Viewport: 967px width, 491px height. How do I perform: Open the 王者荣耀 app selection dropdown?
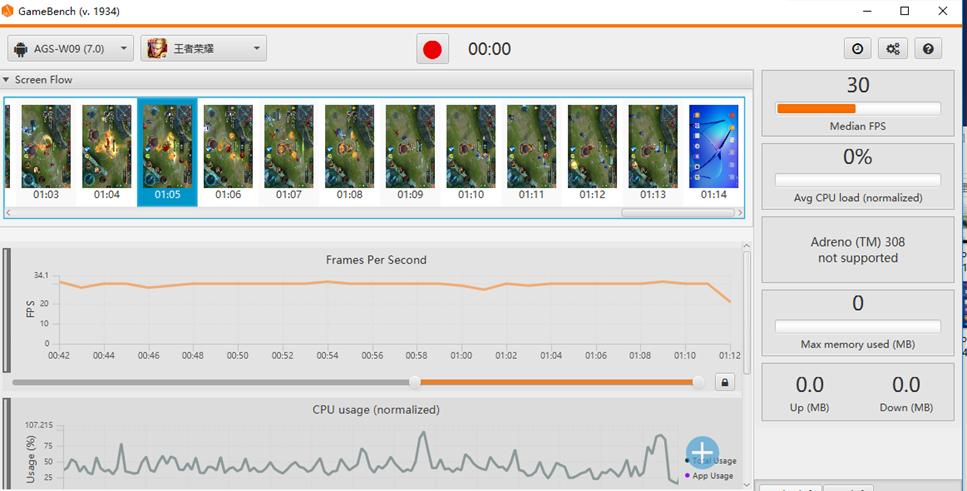pyautogui.click(x=257, y=49)
